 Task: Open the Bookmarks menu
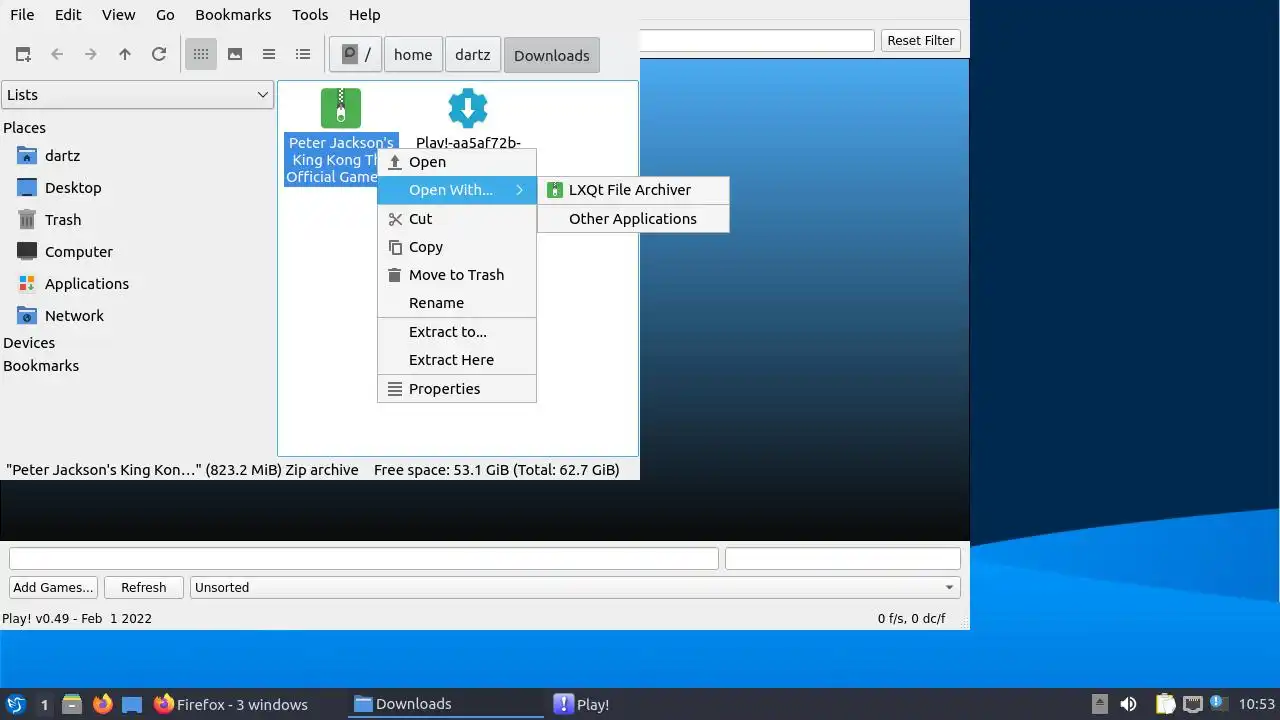233,15
